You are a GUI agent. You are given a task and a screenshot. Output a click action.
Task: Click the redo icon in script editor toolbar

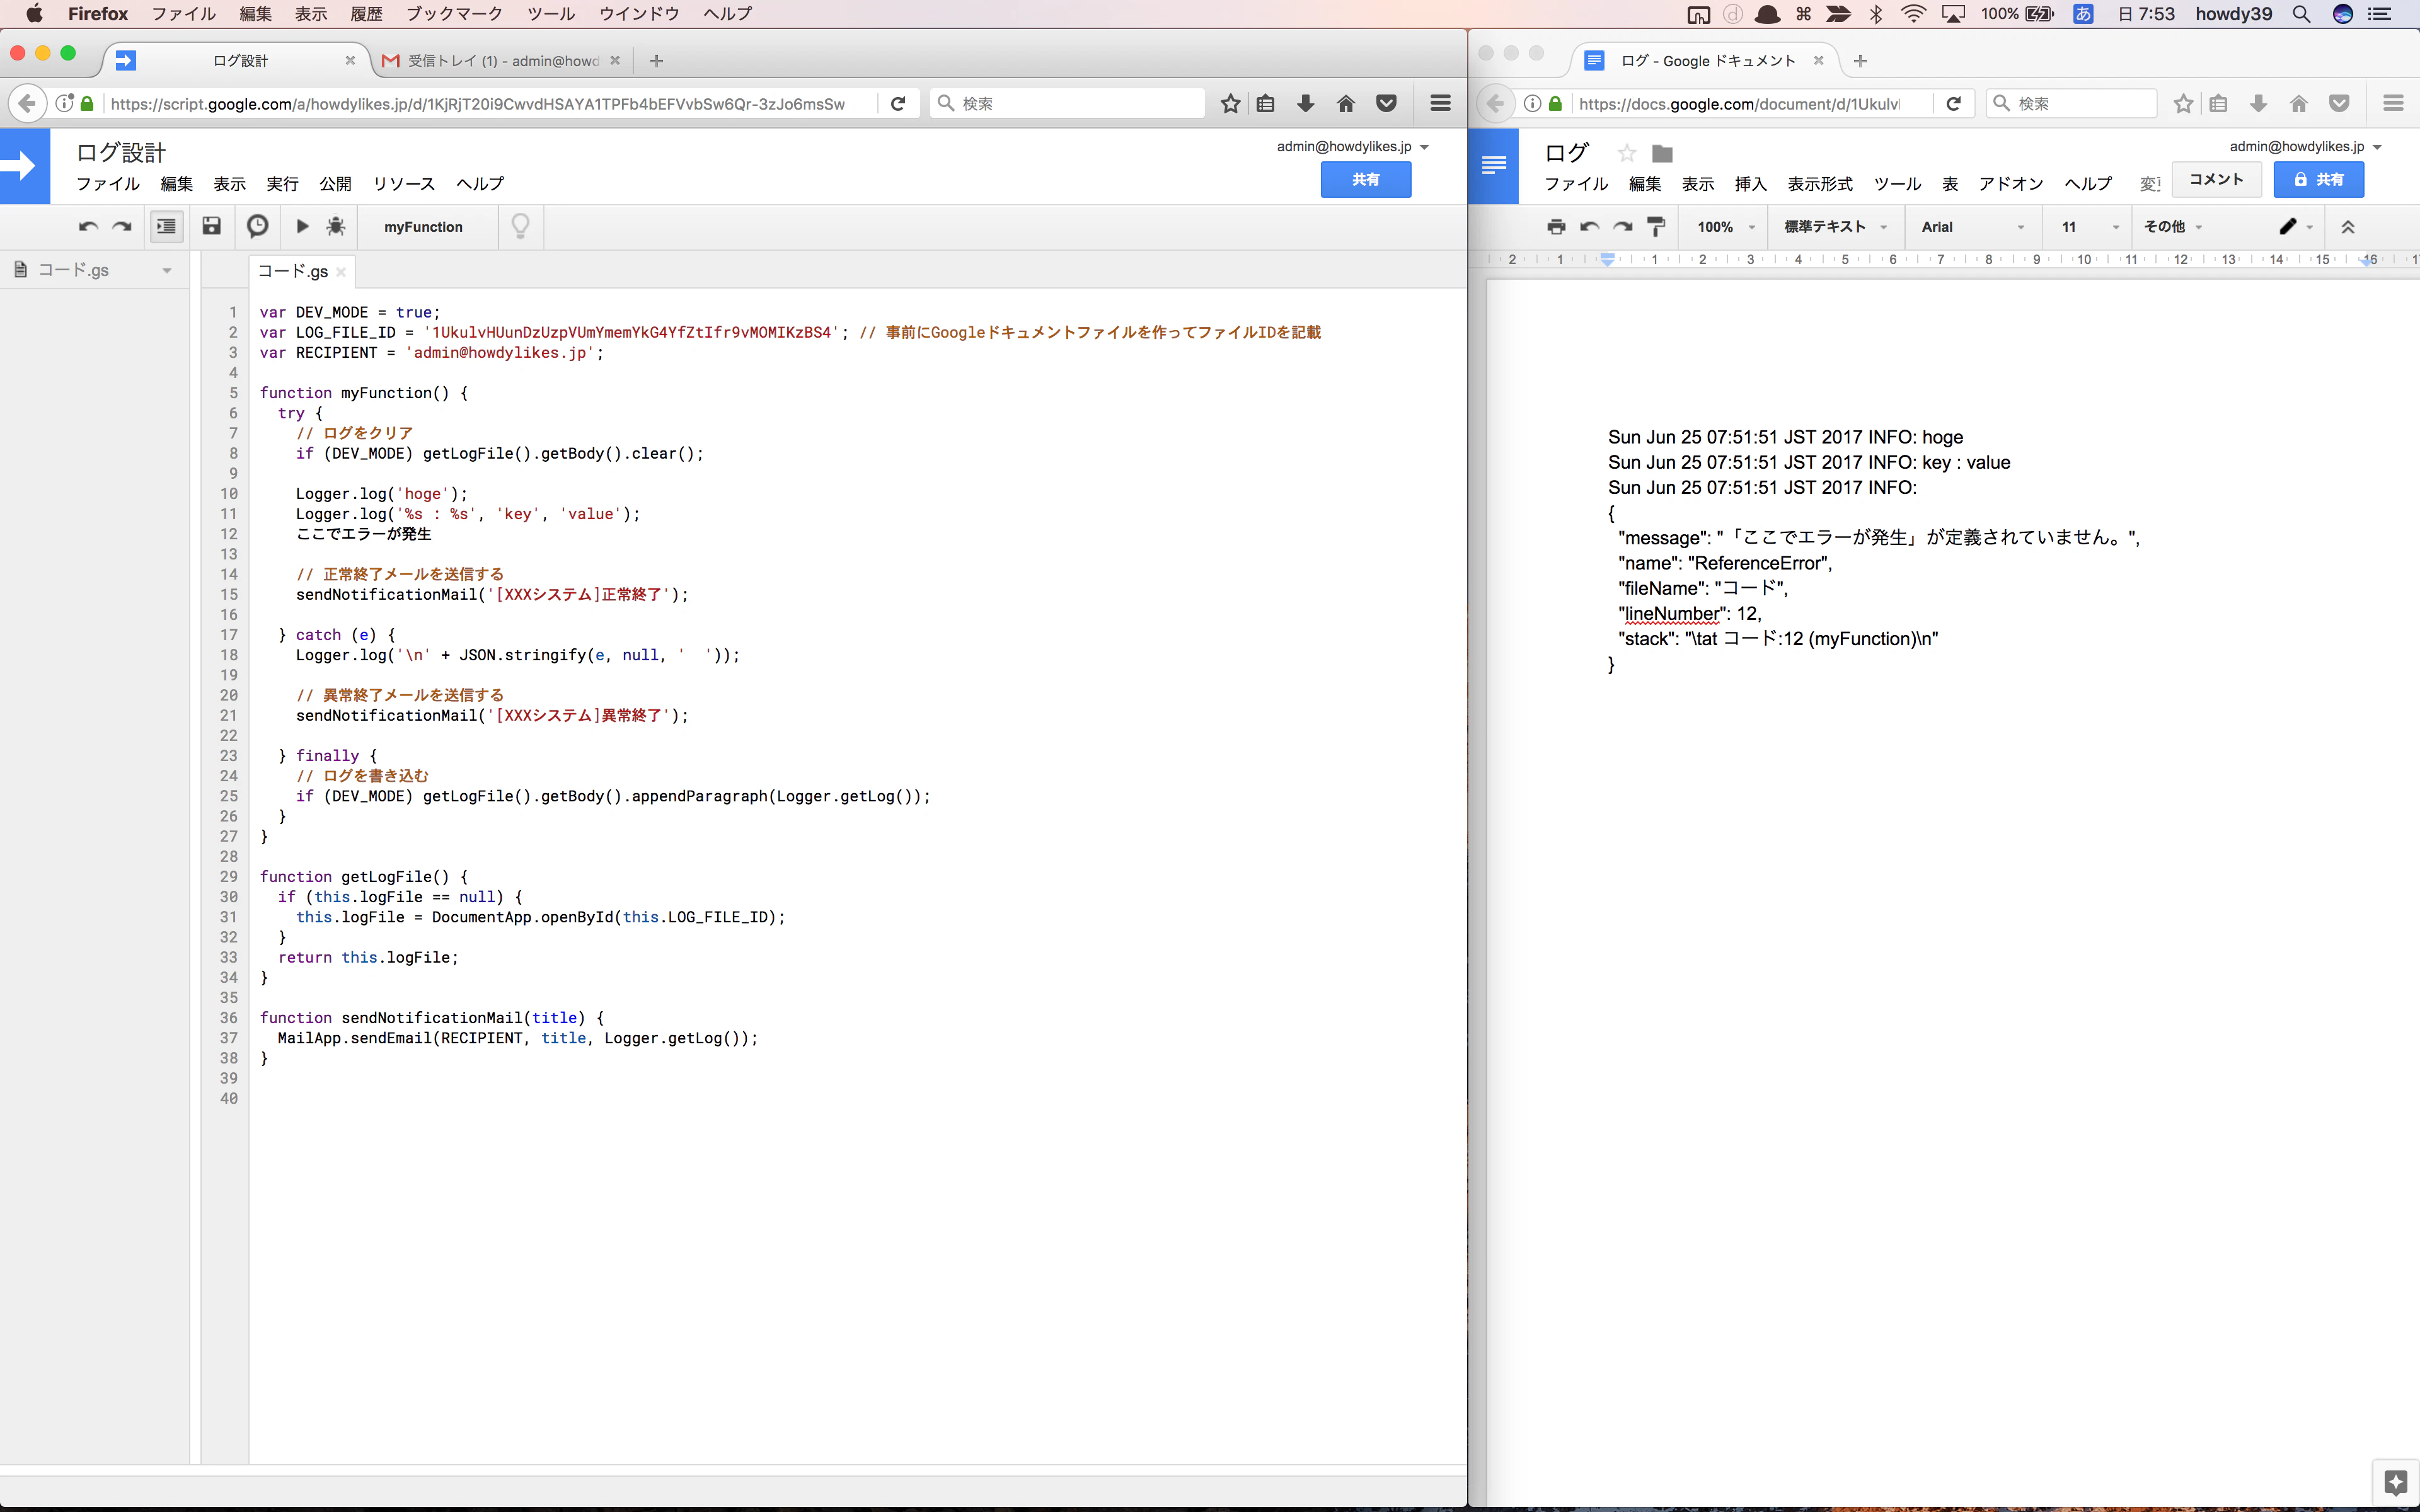click(122, 227)
